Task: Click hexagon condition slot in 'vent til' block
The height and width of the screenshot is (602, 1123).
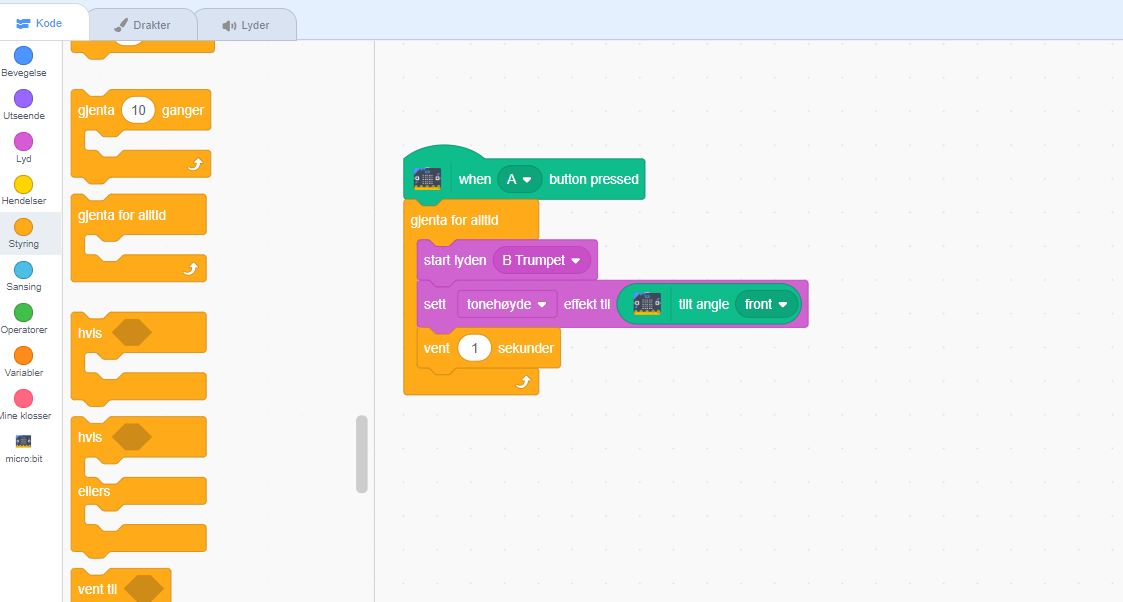Action: 144,588
